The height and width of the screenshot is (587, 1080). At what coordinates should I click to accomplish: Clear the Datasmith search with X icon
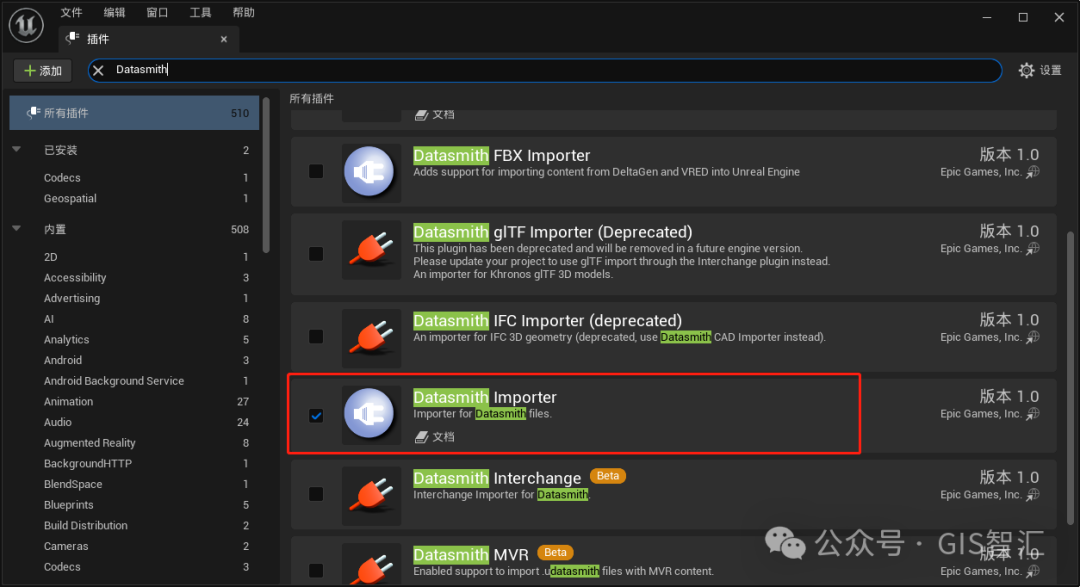coord(98,70)
